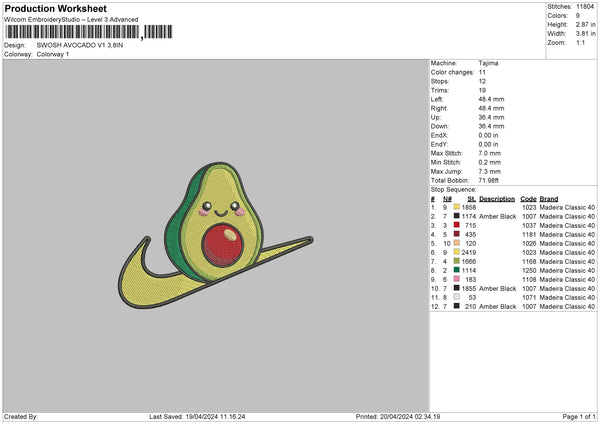The height and width of the screenshot is (424, 600).
Task: Select the color changes value '11'
Action: point(482,72)
